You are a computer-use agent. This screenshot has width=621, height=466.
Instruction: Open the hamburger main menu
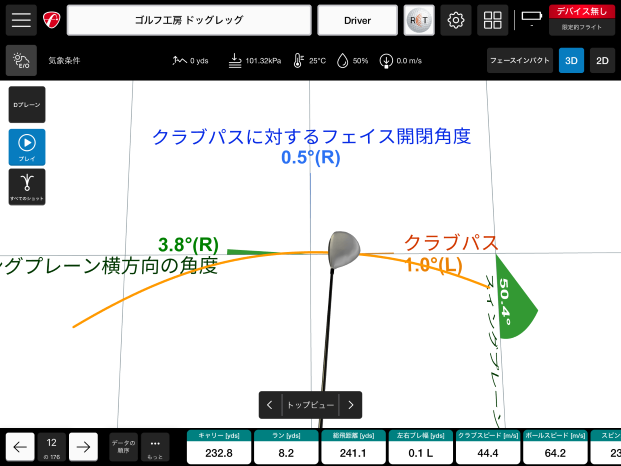(21, 20)
